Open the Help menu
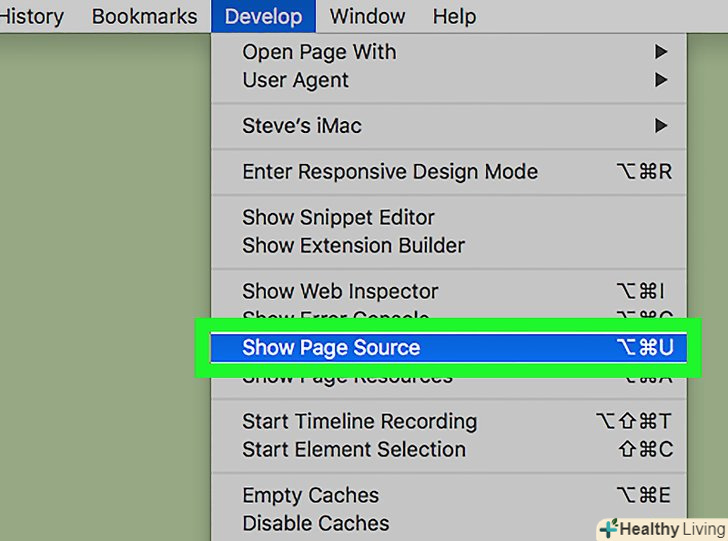 [454, 16]
